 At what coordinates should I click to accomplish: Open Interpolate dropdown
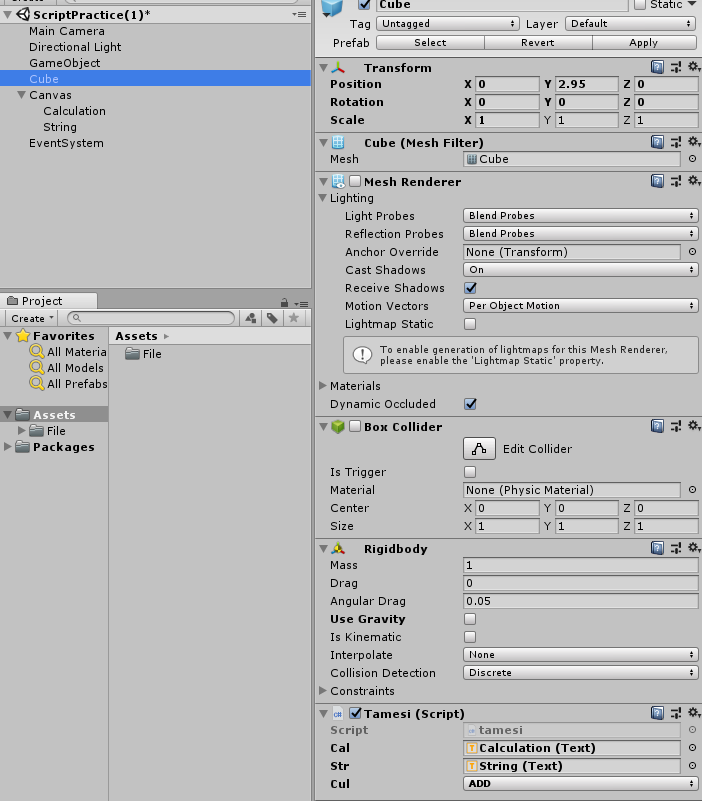pos(580,654)
